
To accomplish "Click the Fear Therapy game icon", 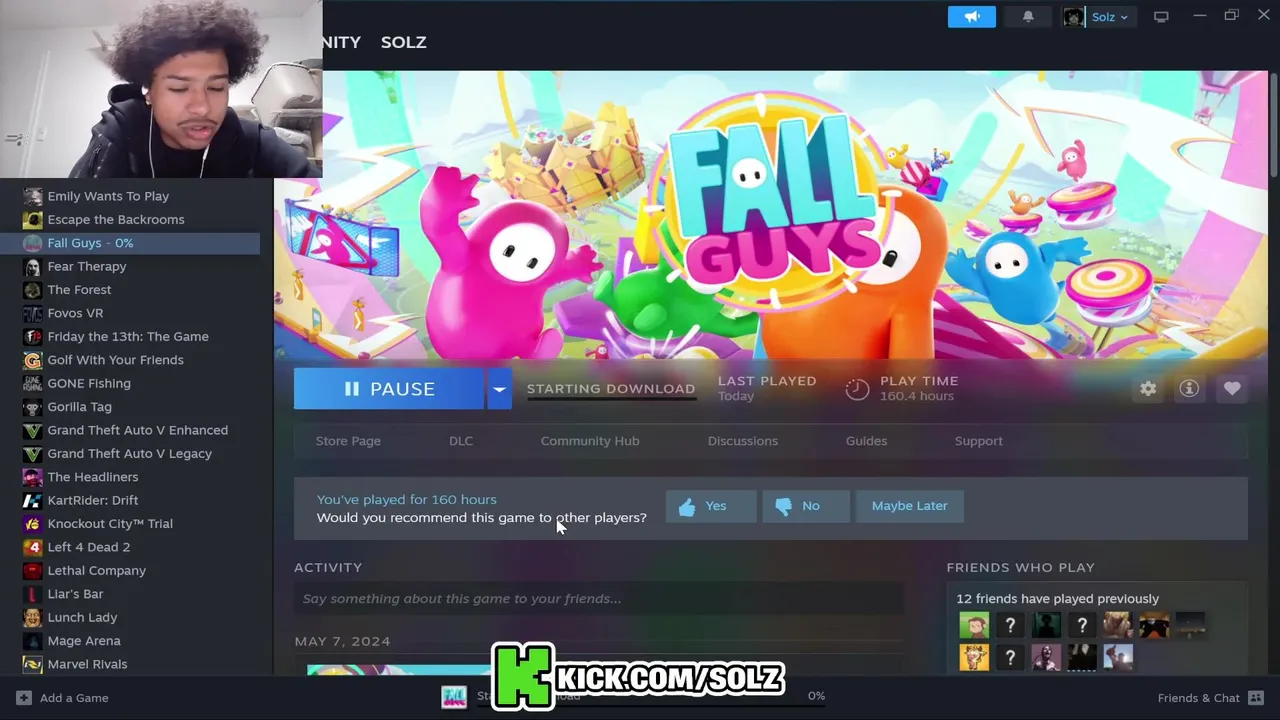I will tap(32, 266).
